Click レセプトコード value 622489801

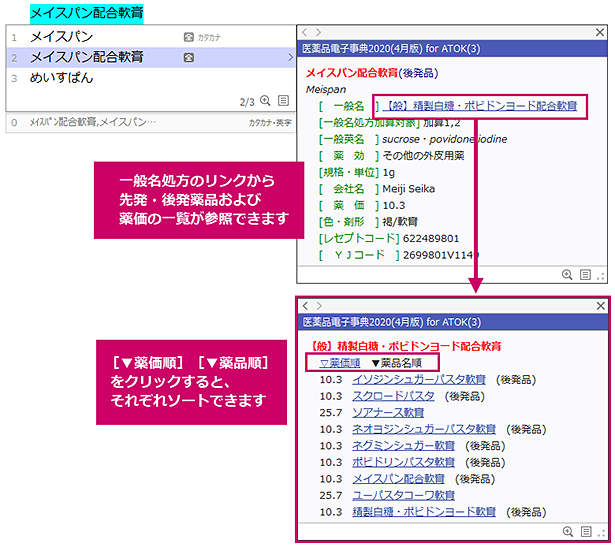[431, 238]
